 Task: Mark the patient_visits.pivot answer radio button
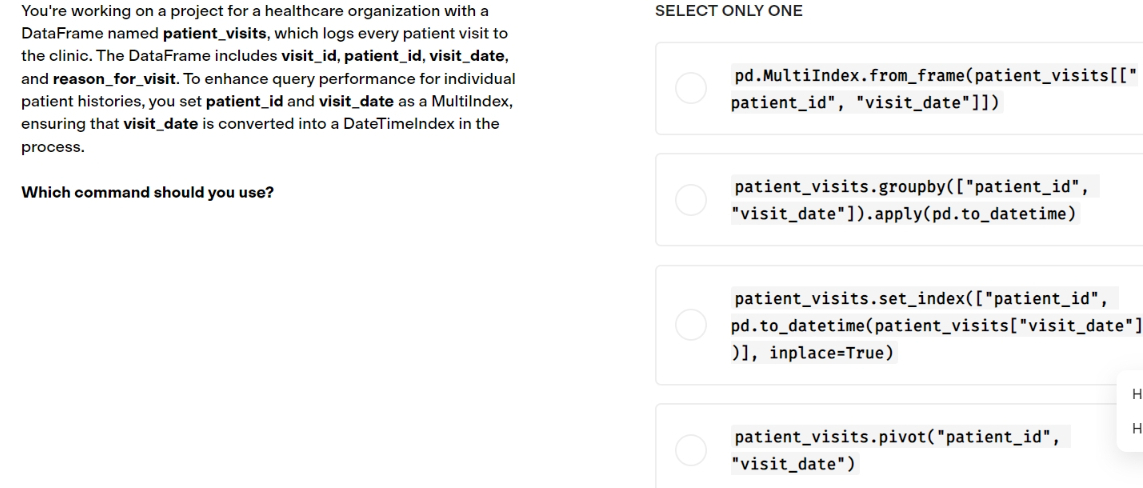click(690, 450)
